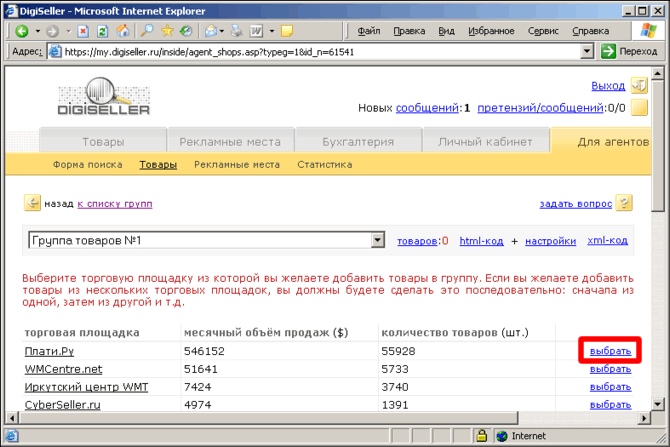Viewport: 670px width, 447px height.
Task: Click horizontal scrollbar right arrow
Action: 644,418
